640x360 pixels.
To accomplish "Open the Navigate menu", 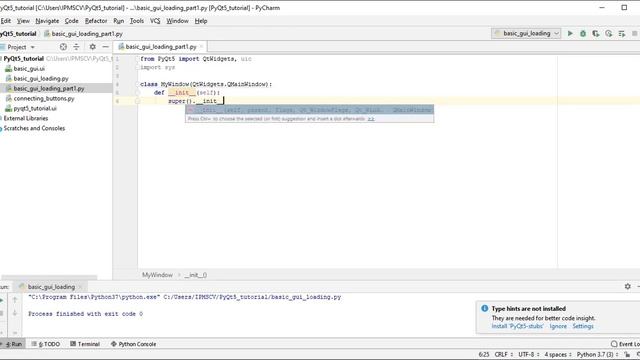I will coord(47,21).
